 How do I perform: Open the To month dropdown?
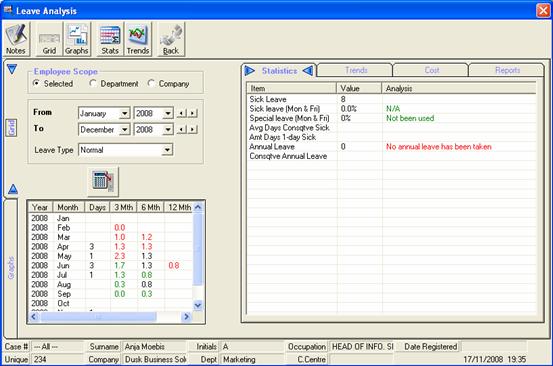(x=124, y=130)
